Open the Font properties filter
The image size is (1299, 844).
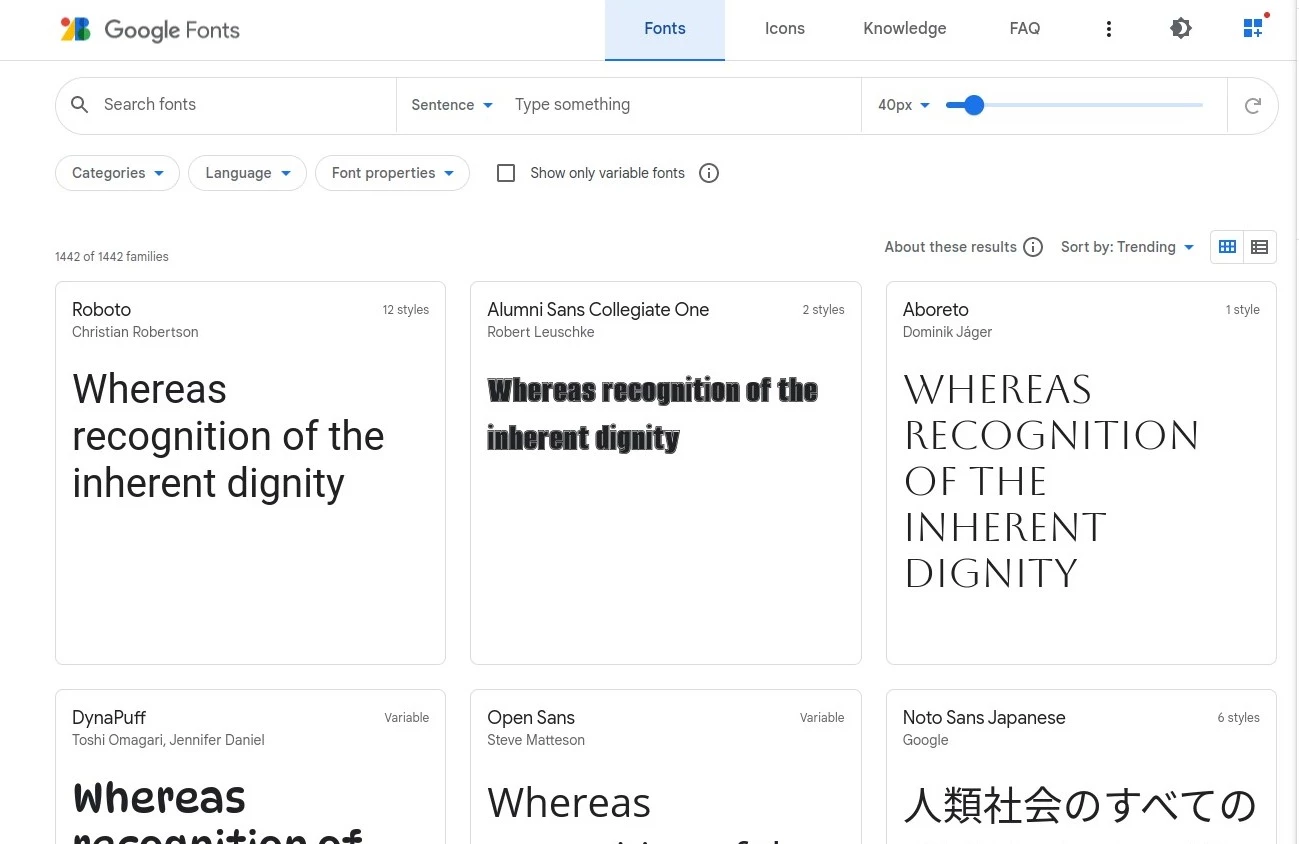pyautogui.click(x=392, y=173)
